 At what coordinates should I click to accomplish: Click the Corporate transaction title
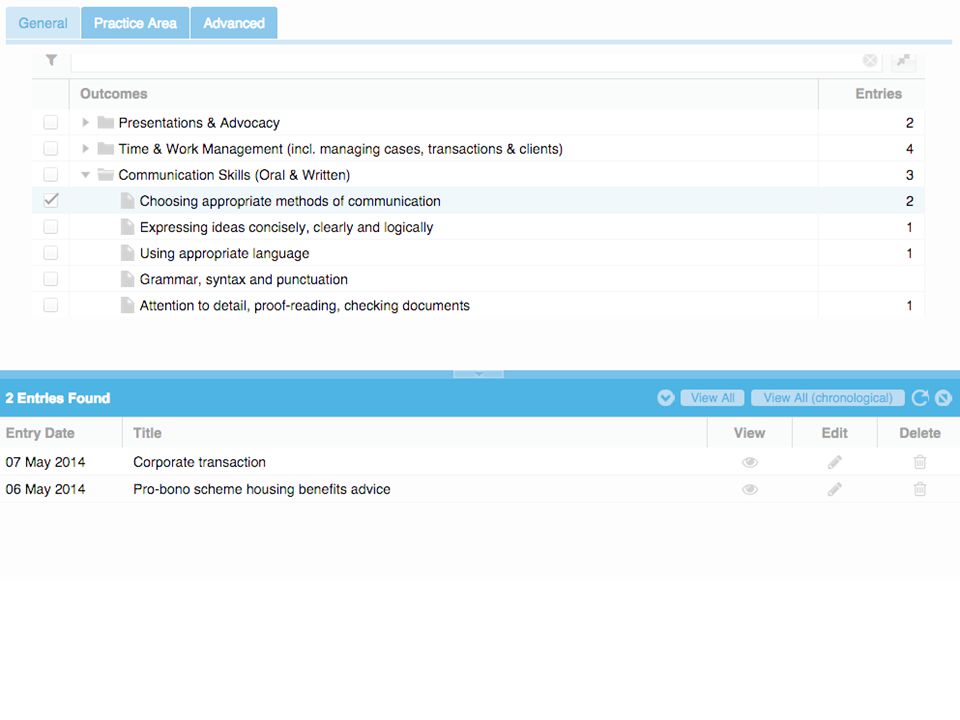pyautogui.click(x=200, y=462)
